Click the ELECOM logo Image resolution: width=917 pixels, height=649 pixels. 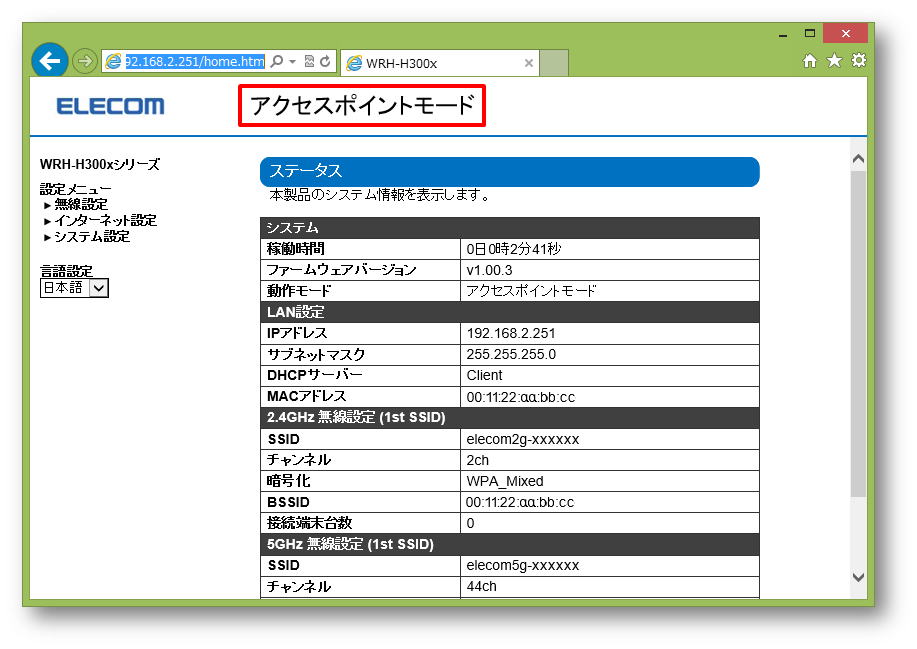[x=111, y=106]
